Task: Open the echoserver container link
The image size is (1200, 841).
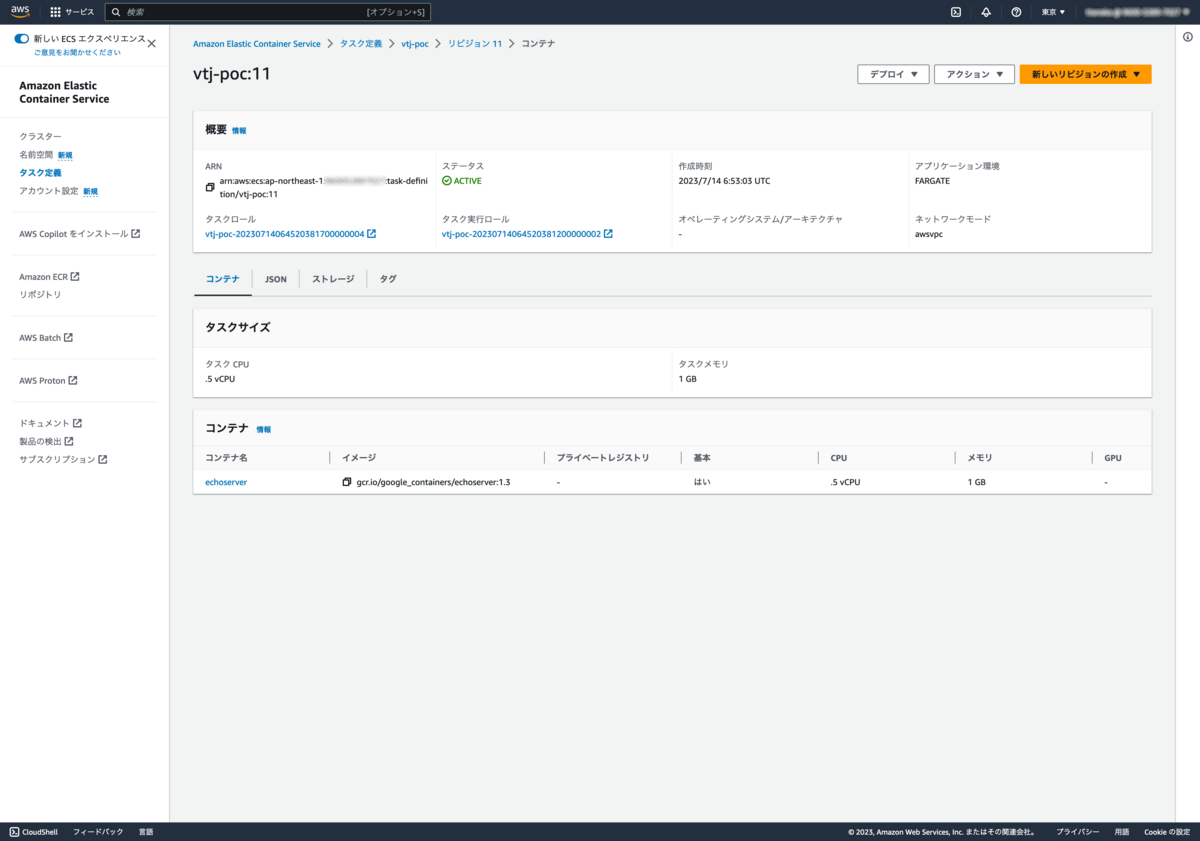Action: pyautogui.click(x=226, y=482)
